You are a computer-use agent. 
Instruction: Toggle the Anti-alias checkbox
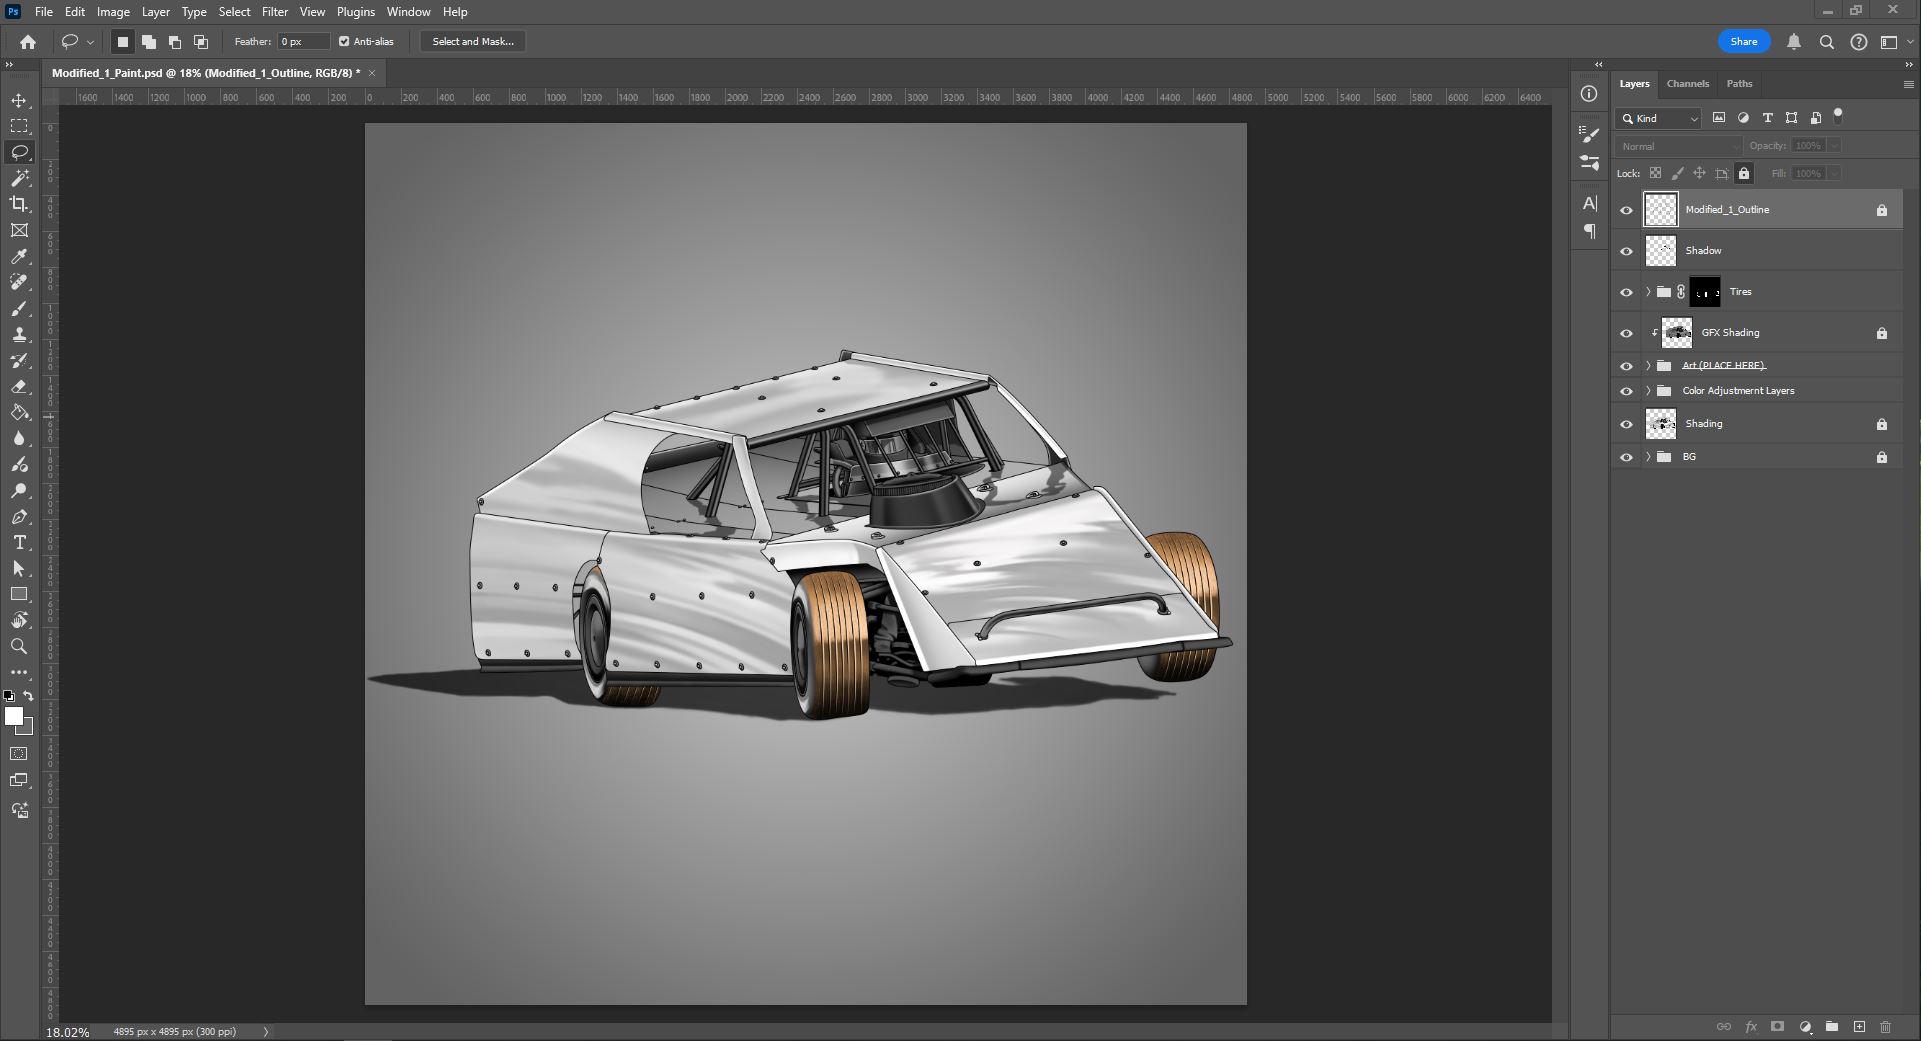[x=344, y=42]
